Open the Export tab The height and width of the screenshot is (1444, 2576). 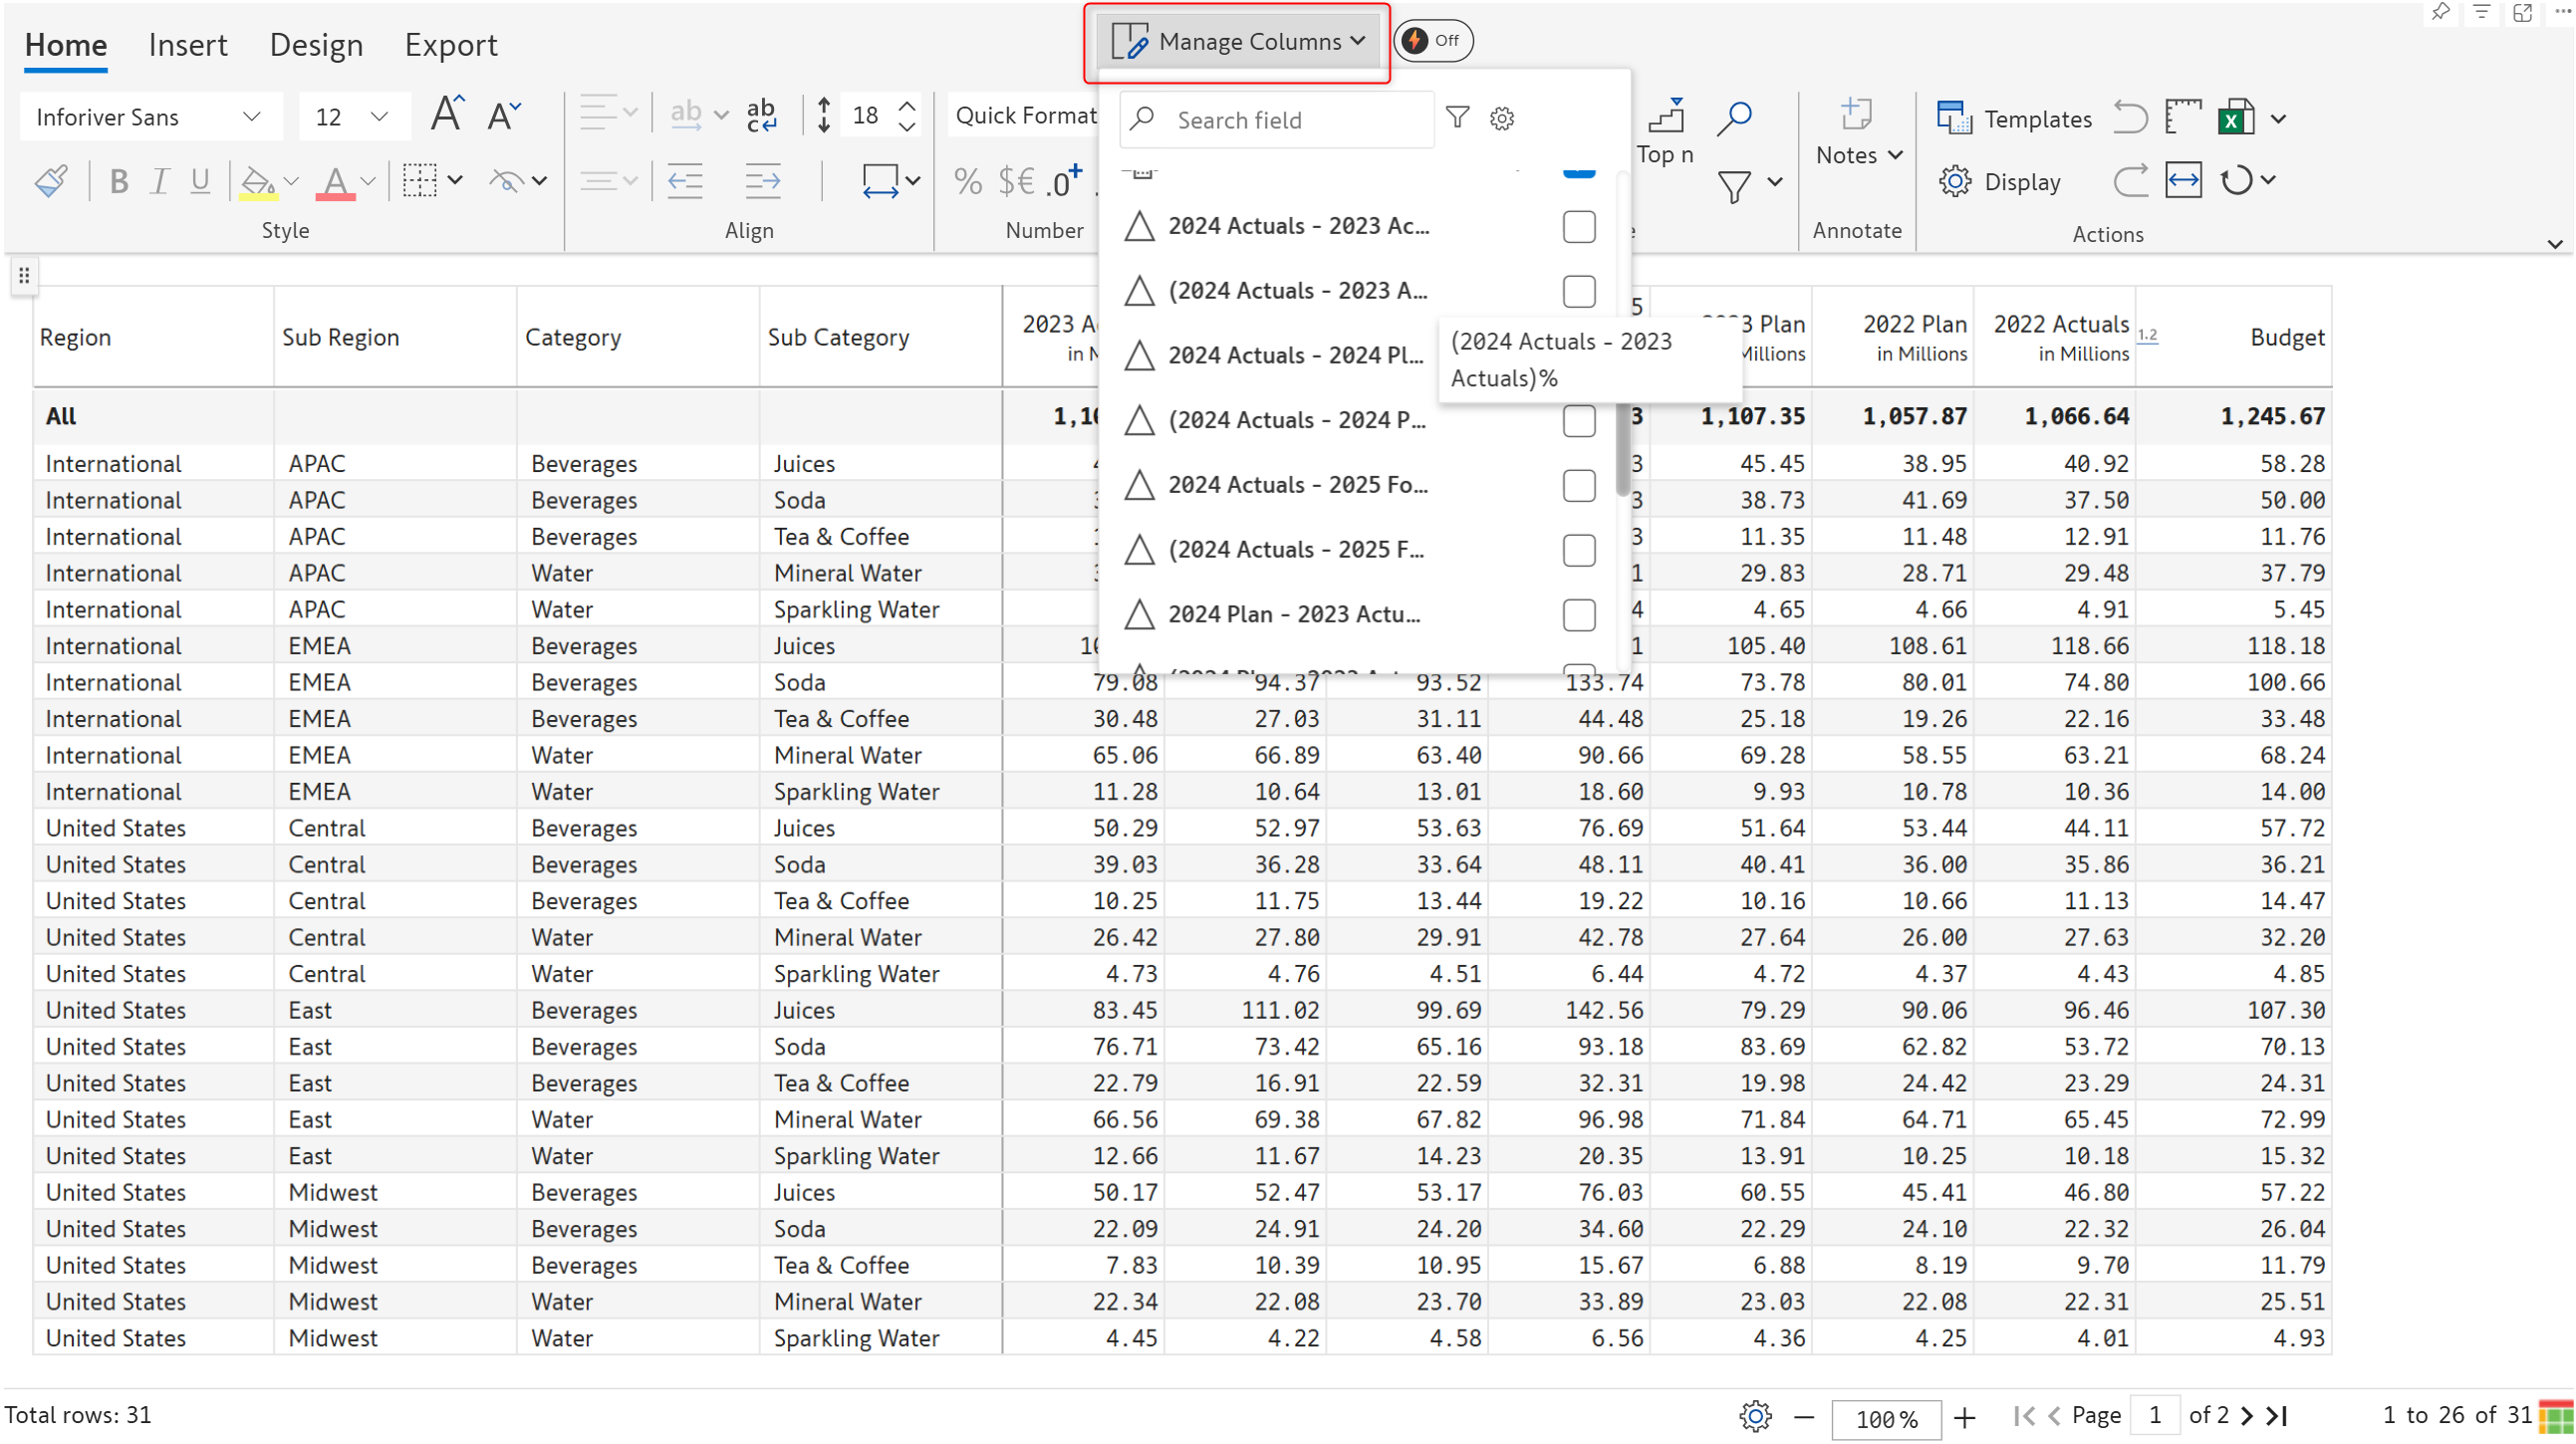tap(450, 45)
